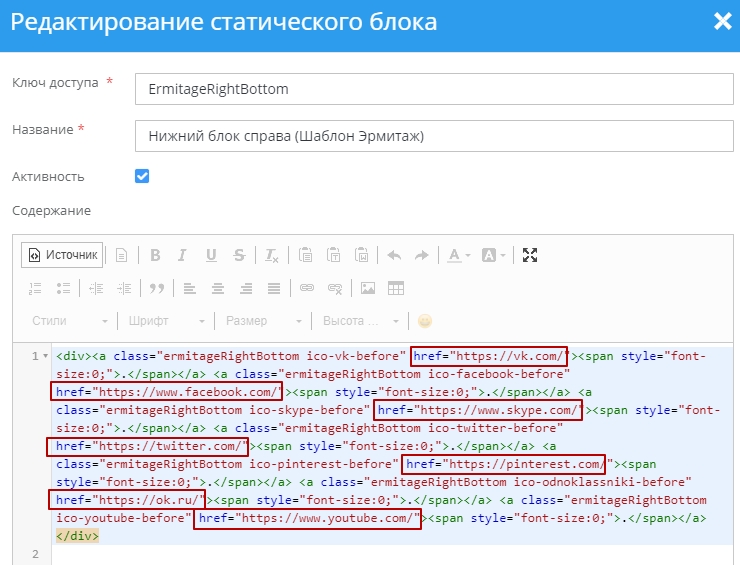740x565 pixels.
Task: Click the insert table icon
Action: (396, 288)
